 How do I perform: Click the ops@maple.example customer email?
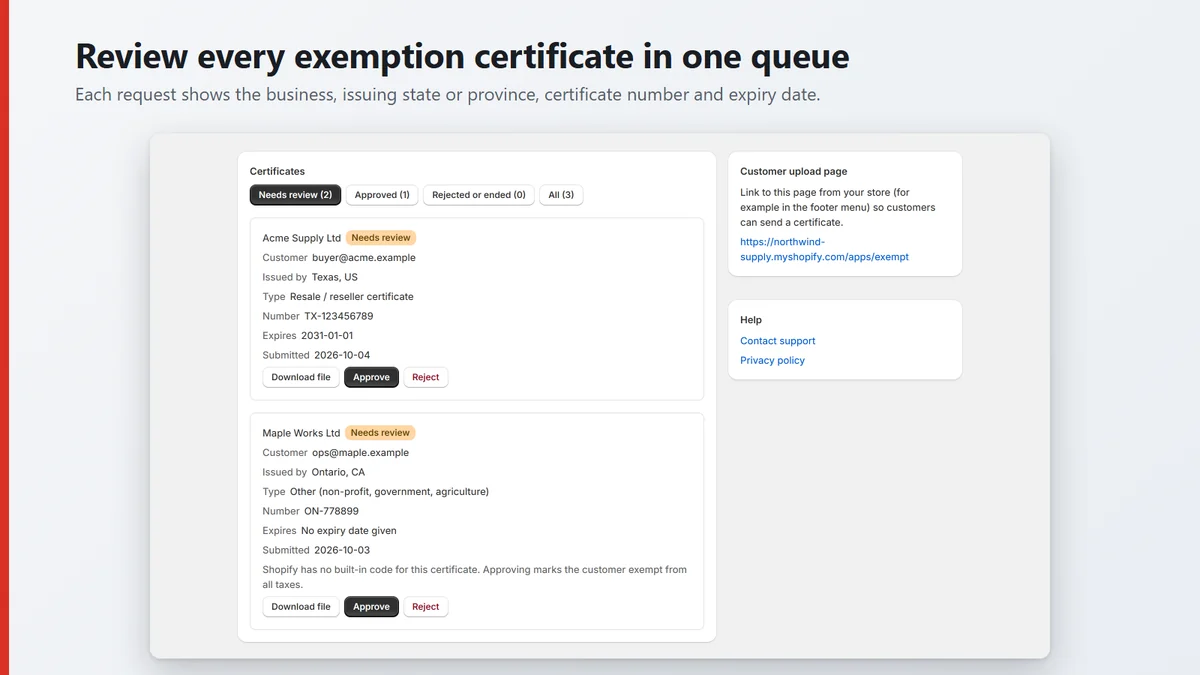point(361,453)
